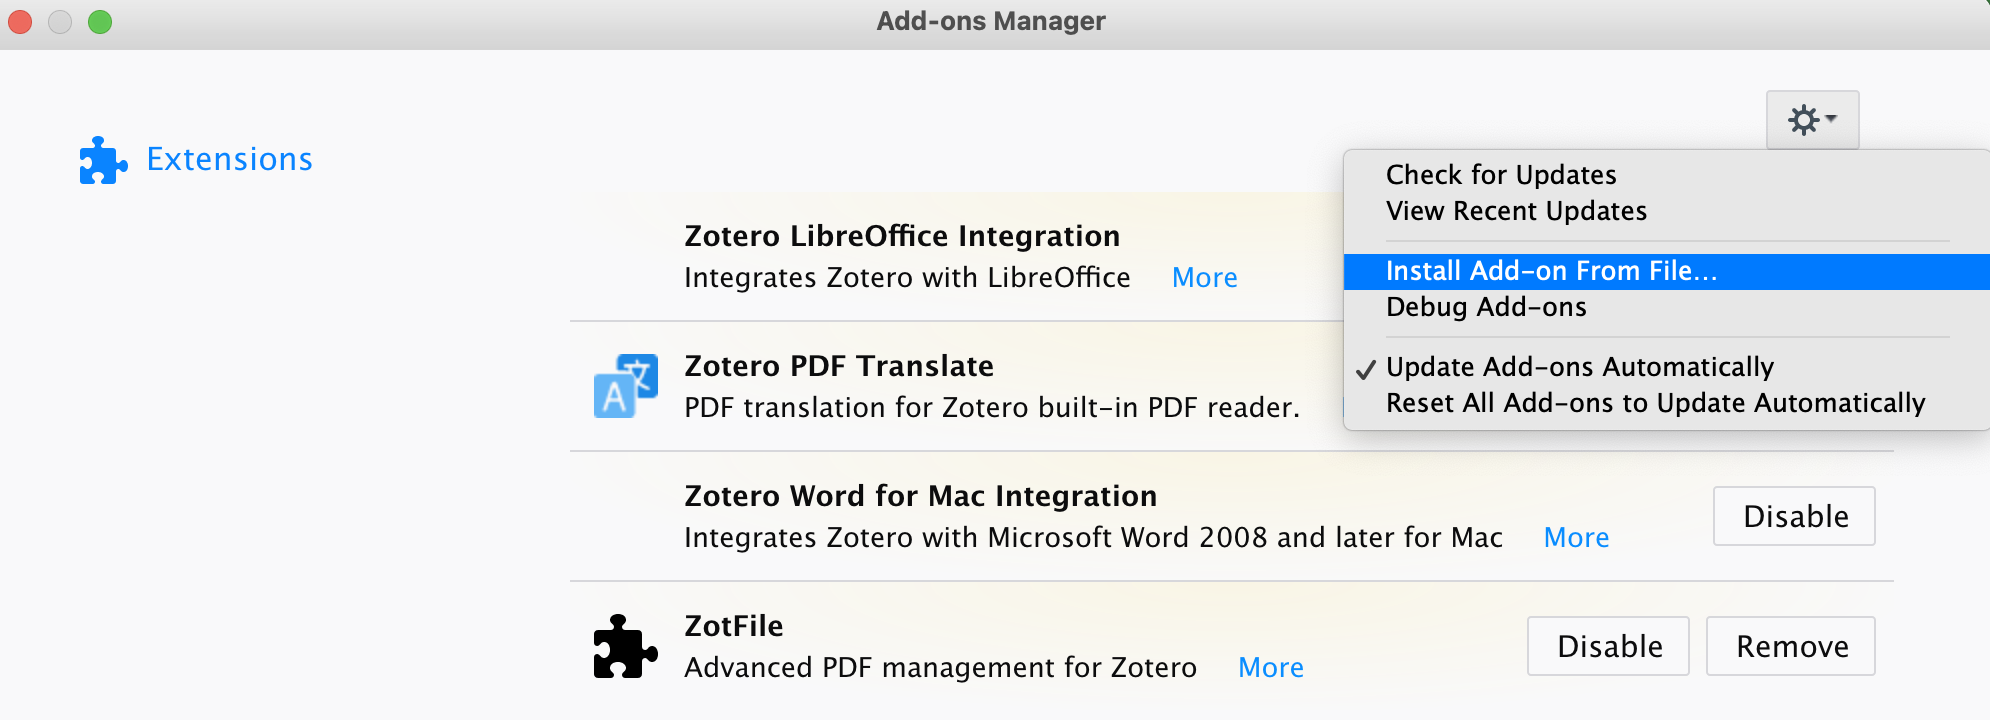Open More link for LibreOffice Integration
The image size is (1990, 720).
(1204, 278)
